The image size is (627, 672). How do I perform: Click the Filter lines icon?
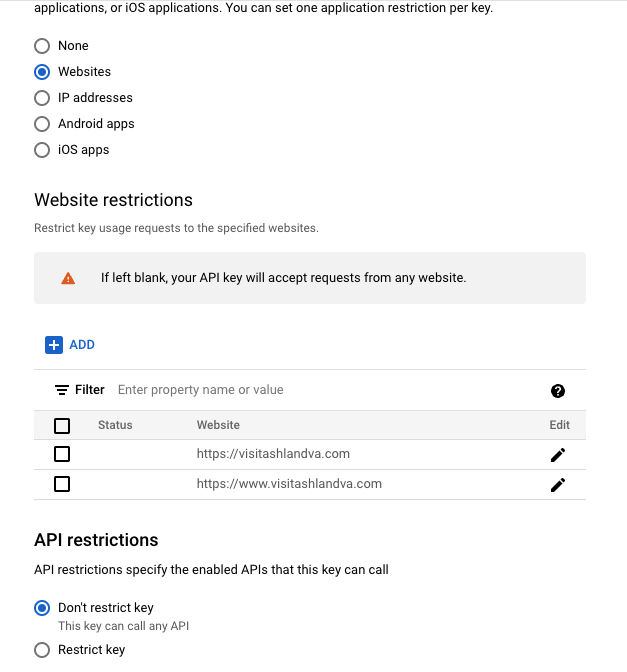(62, 390)
